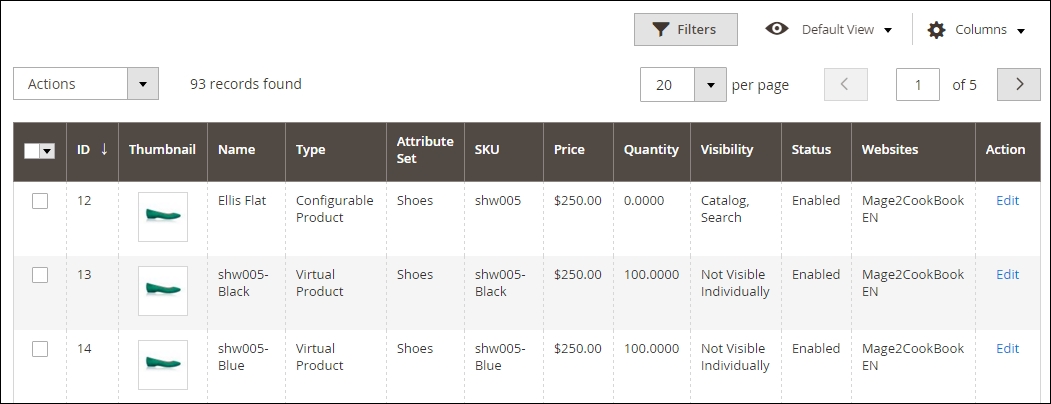Viewport: 1051px width, 404px height.
Task: Click the funnel Filters button
Action: pyautogui.click(x=685, y=30)
